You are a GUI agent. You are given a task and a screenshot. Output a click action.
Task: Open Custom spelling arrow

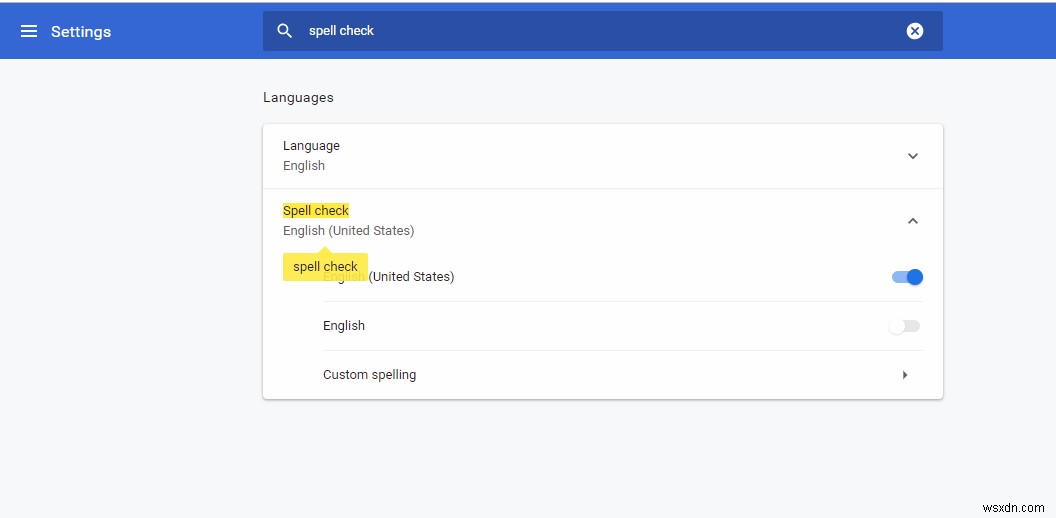coord(905,375)
